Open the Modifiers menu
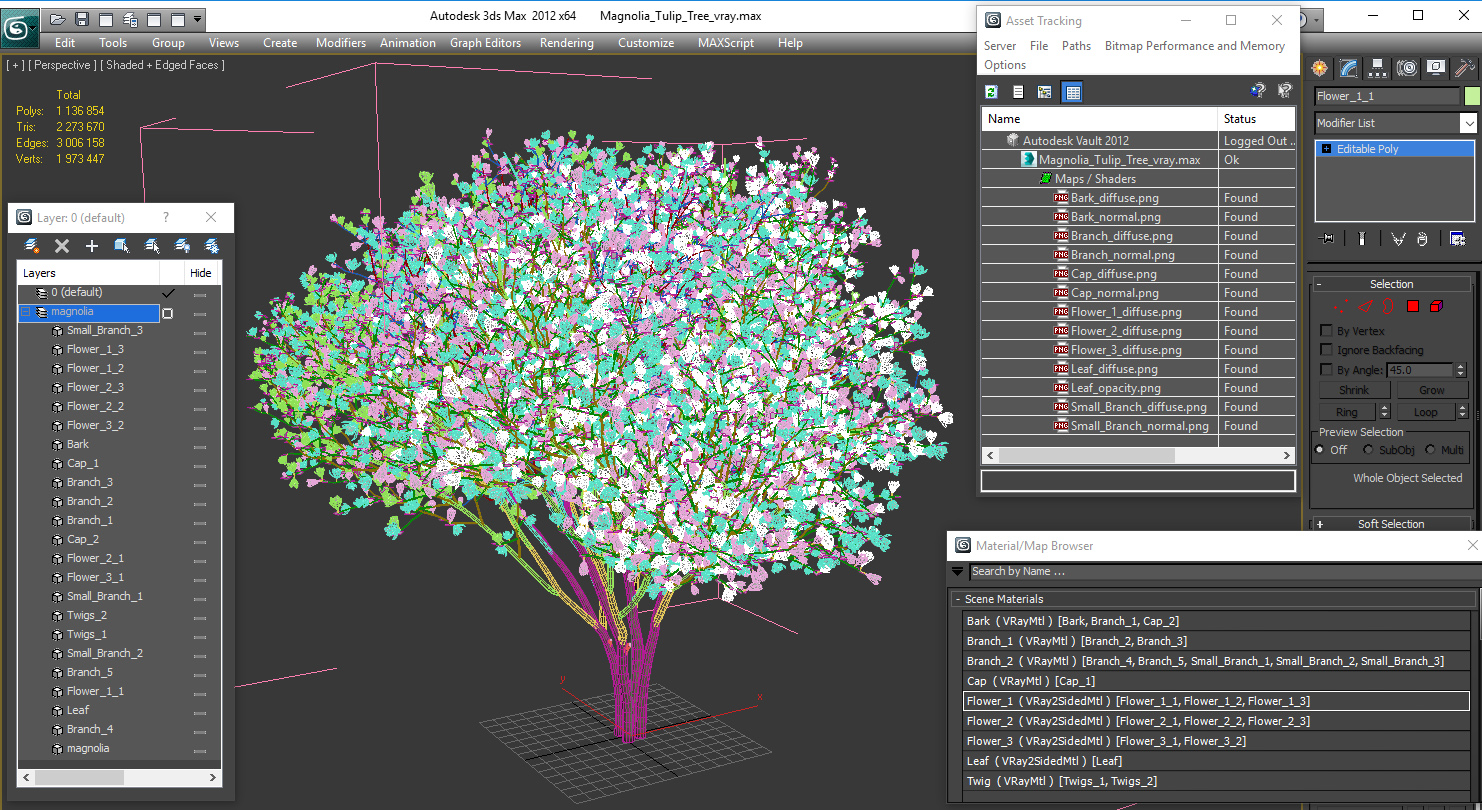The image size is (1482, 810). (341, 43)
